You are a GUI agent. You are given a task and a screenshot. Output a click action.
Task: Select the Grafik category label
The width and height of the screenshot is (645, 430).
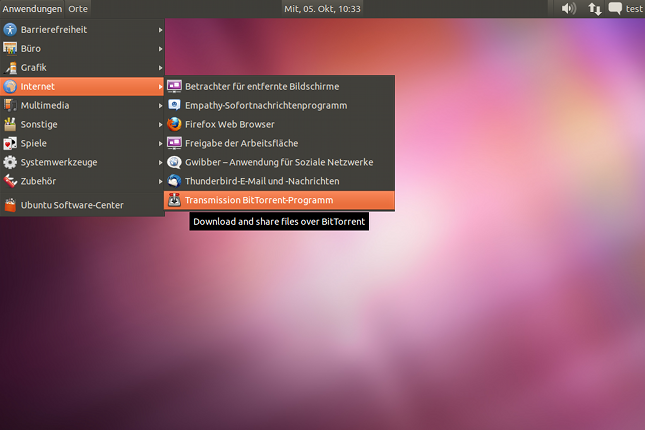pyautogui.click(x=34, y=67)
